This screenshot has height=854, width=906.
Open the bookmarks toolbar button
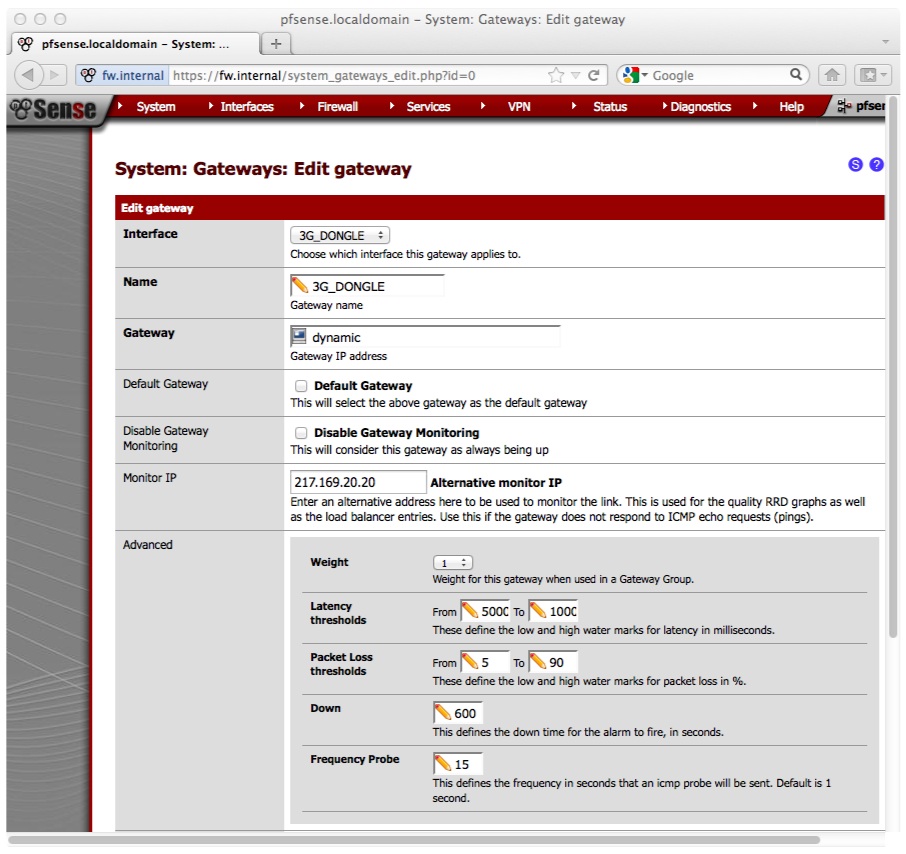(x=872, y=75)
